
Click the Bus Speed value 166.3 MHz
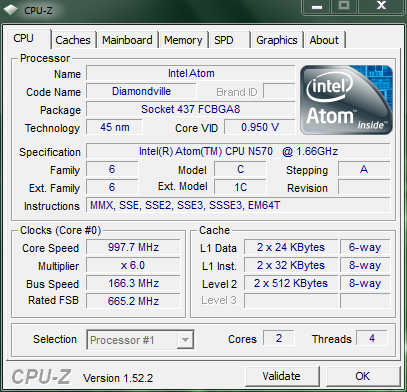pyautogui.click(x=133, y=283)
